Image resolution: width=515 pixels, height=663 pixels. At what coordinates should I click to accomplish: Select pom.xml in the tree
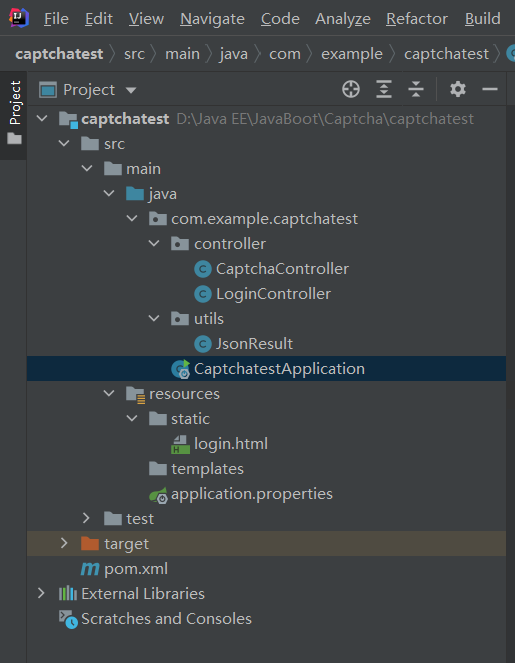[x=136, y=569]
